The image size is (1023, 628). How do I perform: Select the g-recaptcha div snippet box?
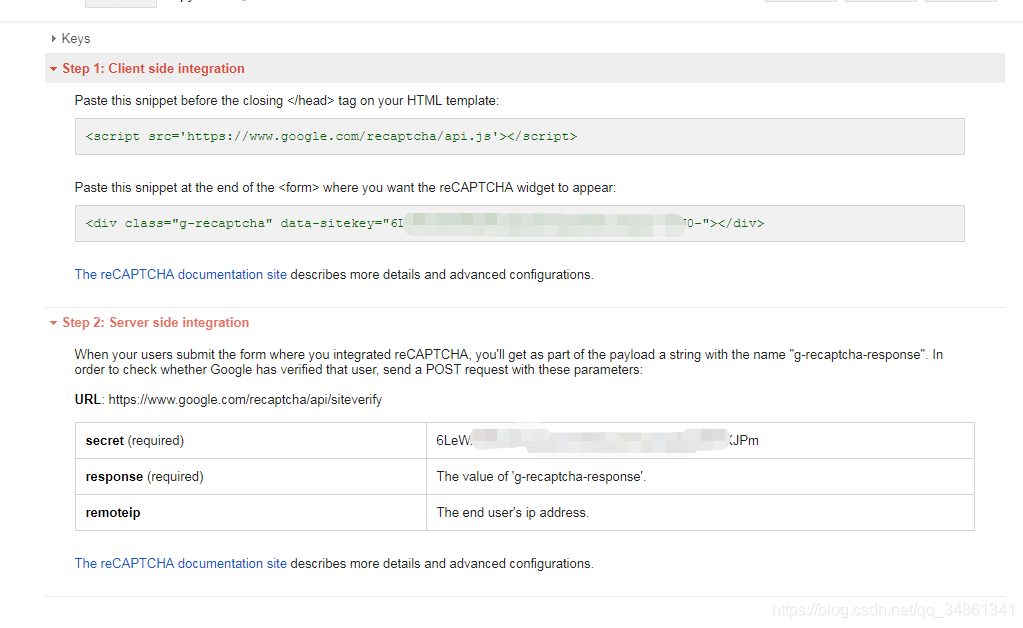(519, 223)
